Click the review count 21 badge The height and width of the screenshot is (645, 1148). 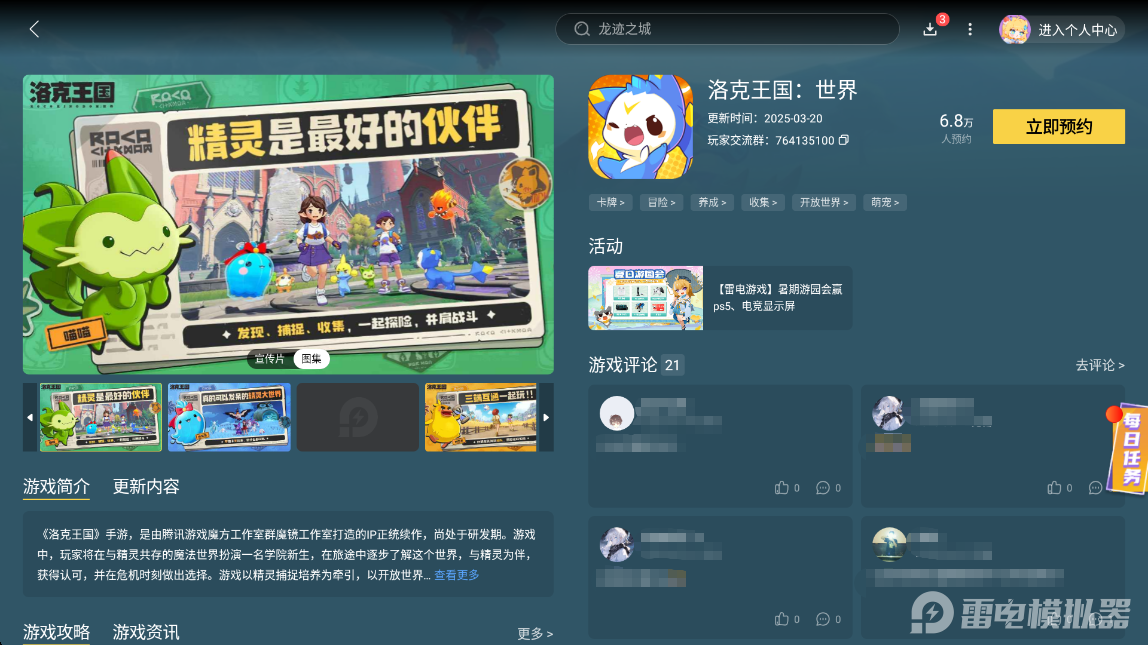pyautogui.click(x=672, y=365)
